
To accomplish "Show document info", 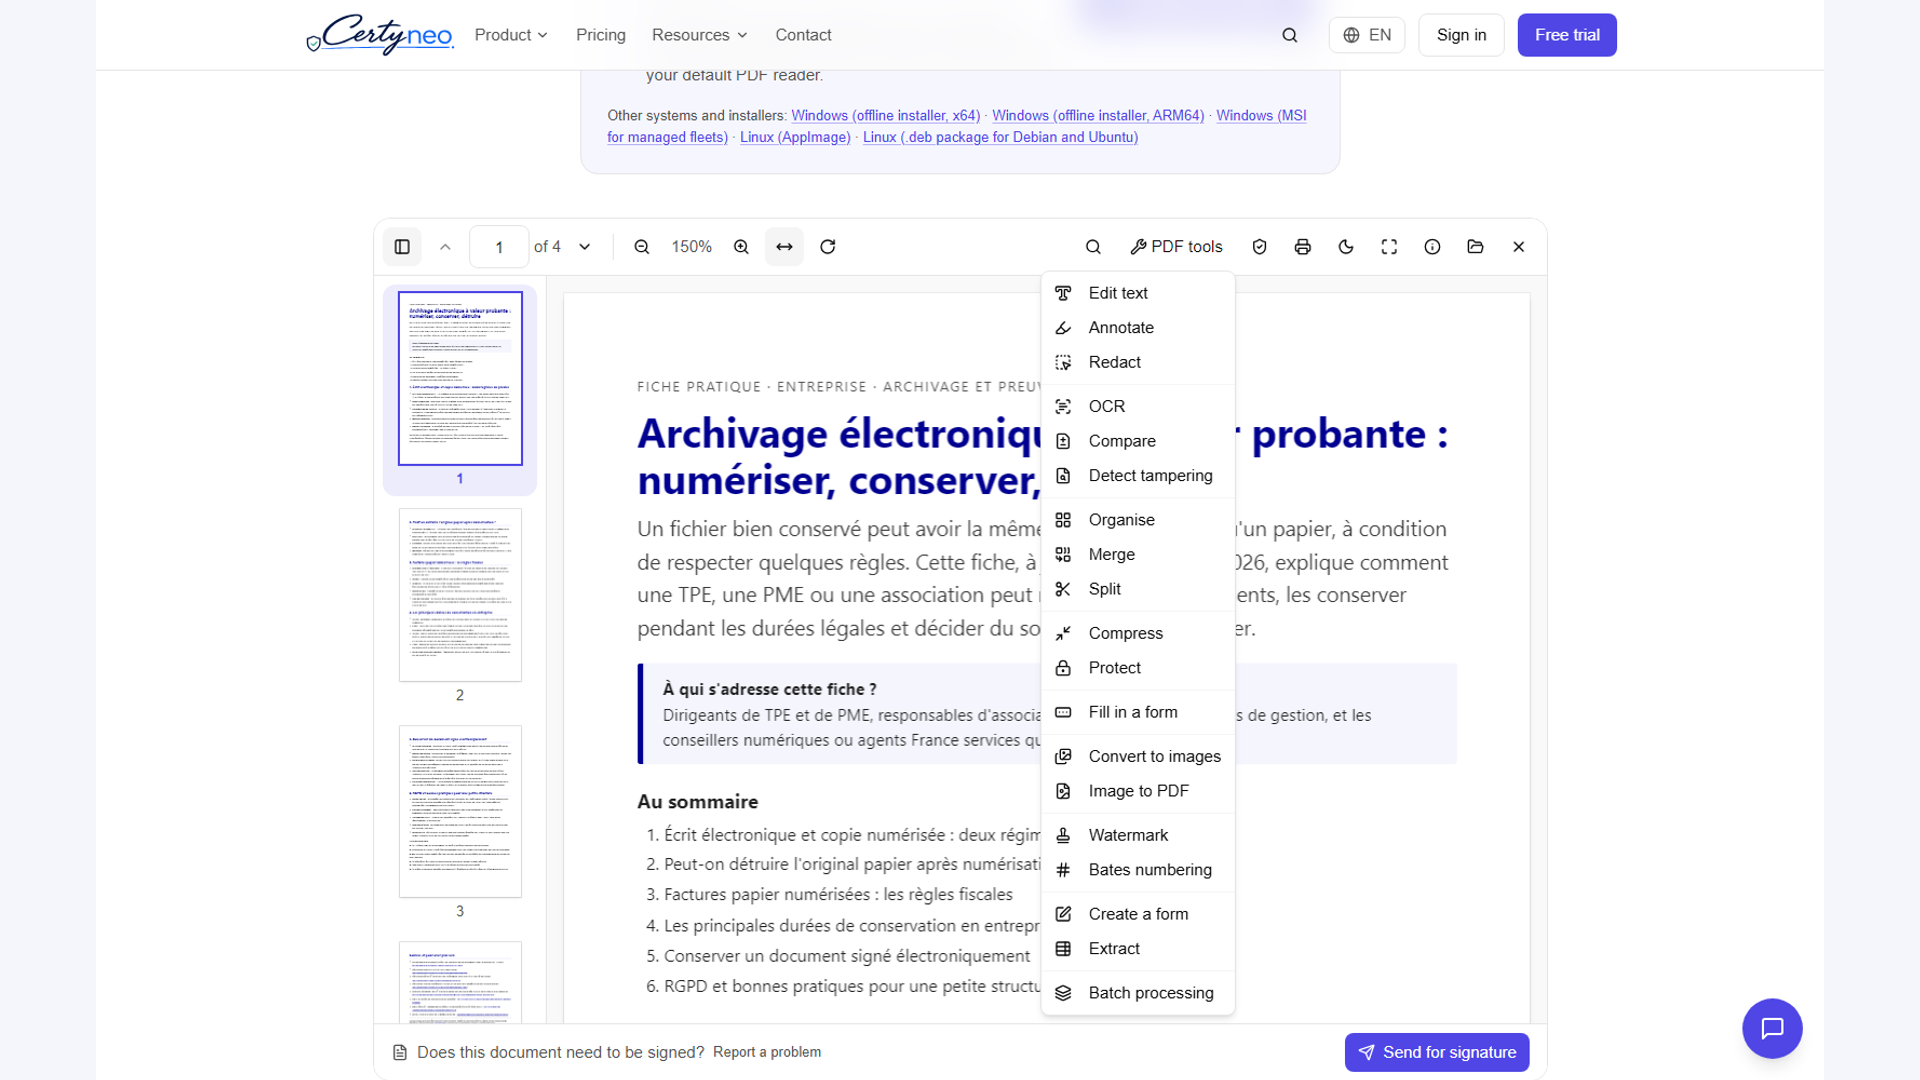I will [1432, 247].
